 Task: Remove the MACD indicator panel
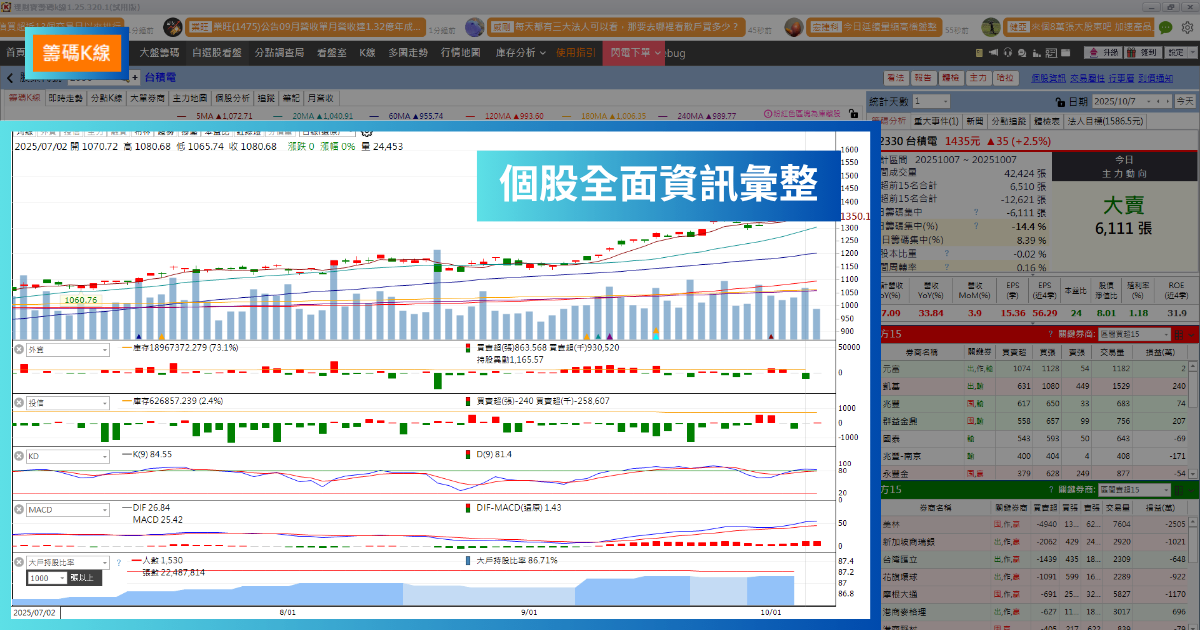pyautogui.click(x=19, y=509)
